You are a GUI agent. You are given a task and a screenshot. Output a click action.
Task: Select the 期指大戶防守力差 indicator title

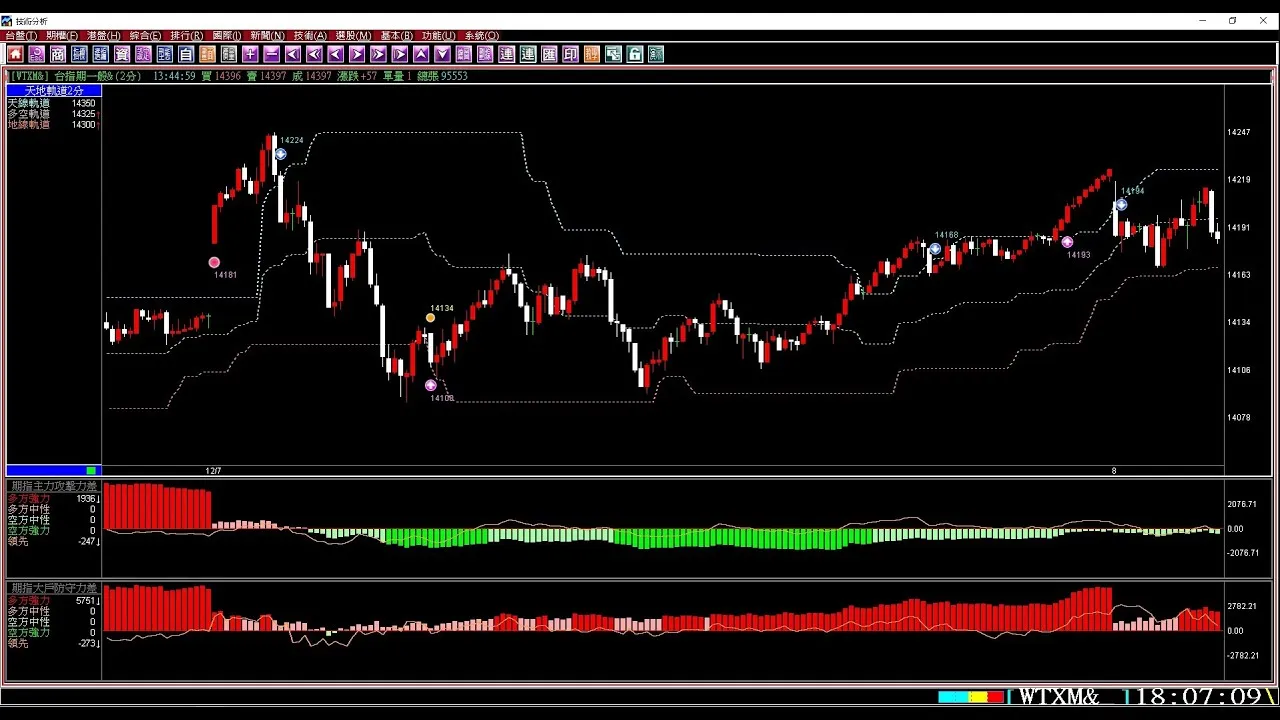(x=54, y=588)
